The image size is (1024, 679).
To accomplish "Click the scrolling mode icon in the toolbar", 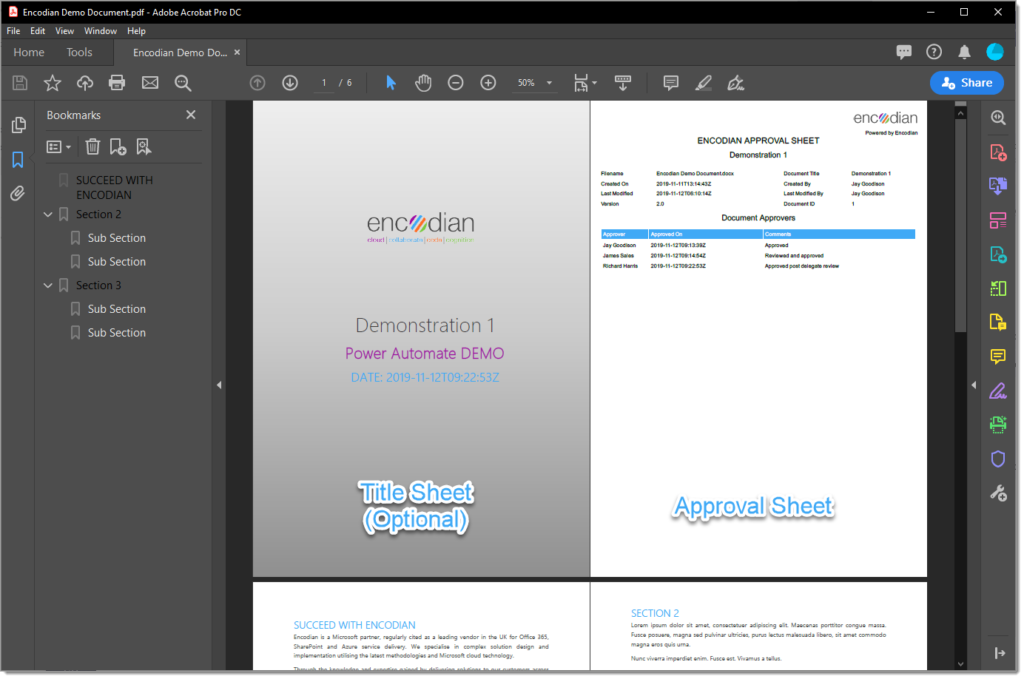I will tap(623, 83).
